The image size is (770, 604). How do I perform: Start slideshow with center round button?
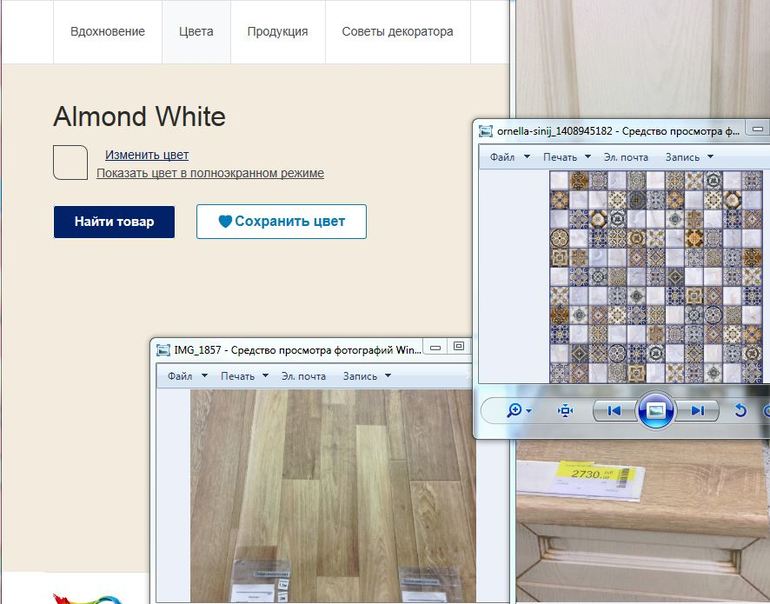[x=656, y=410]
